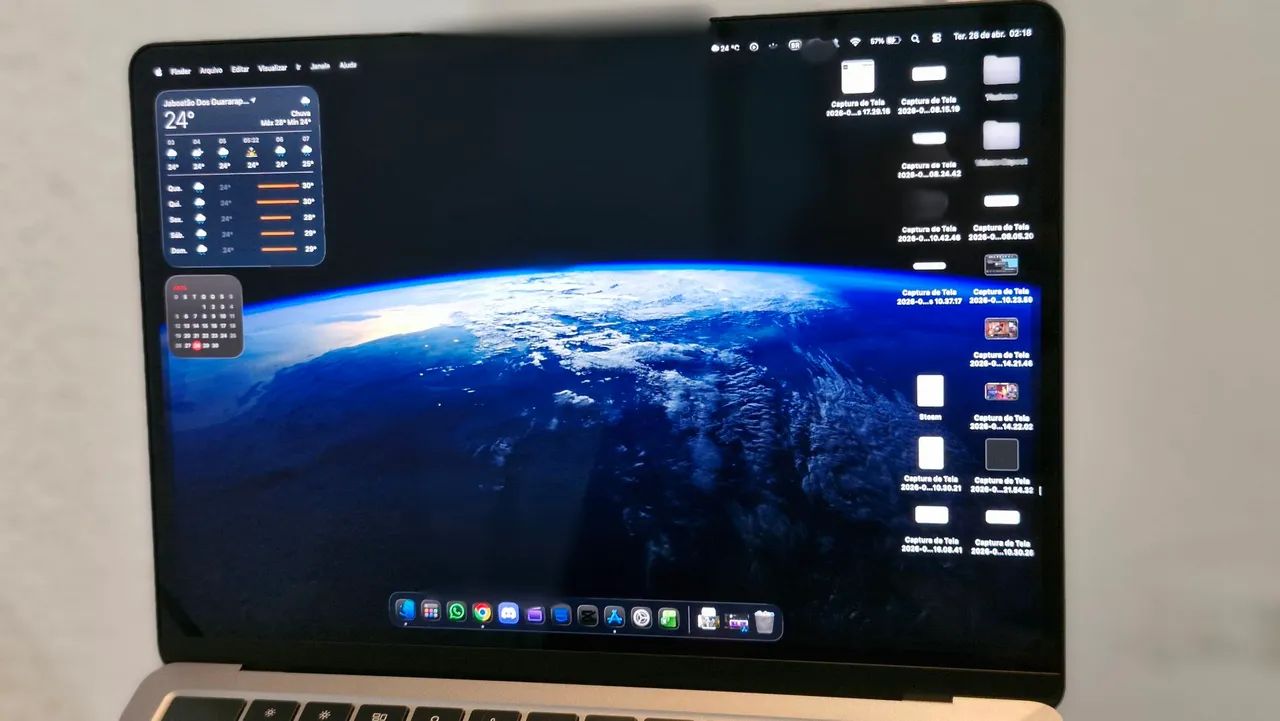Open the green app icon before the Dock separator

(668, 619)
